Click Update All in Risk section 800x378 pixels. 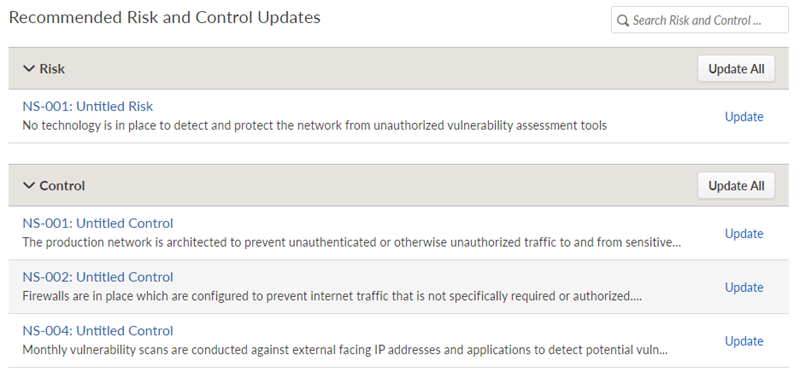point(736,69)
